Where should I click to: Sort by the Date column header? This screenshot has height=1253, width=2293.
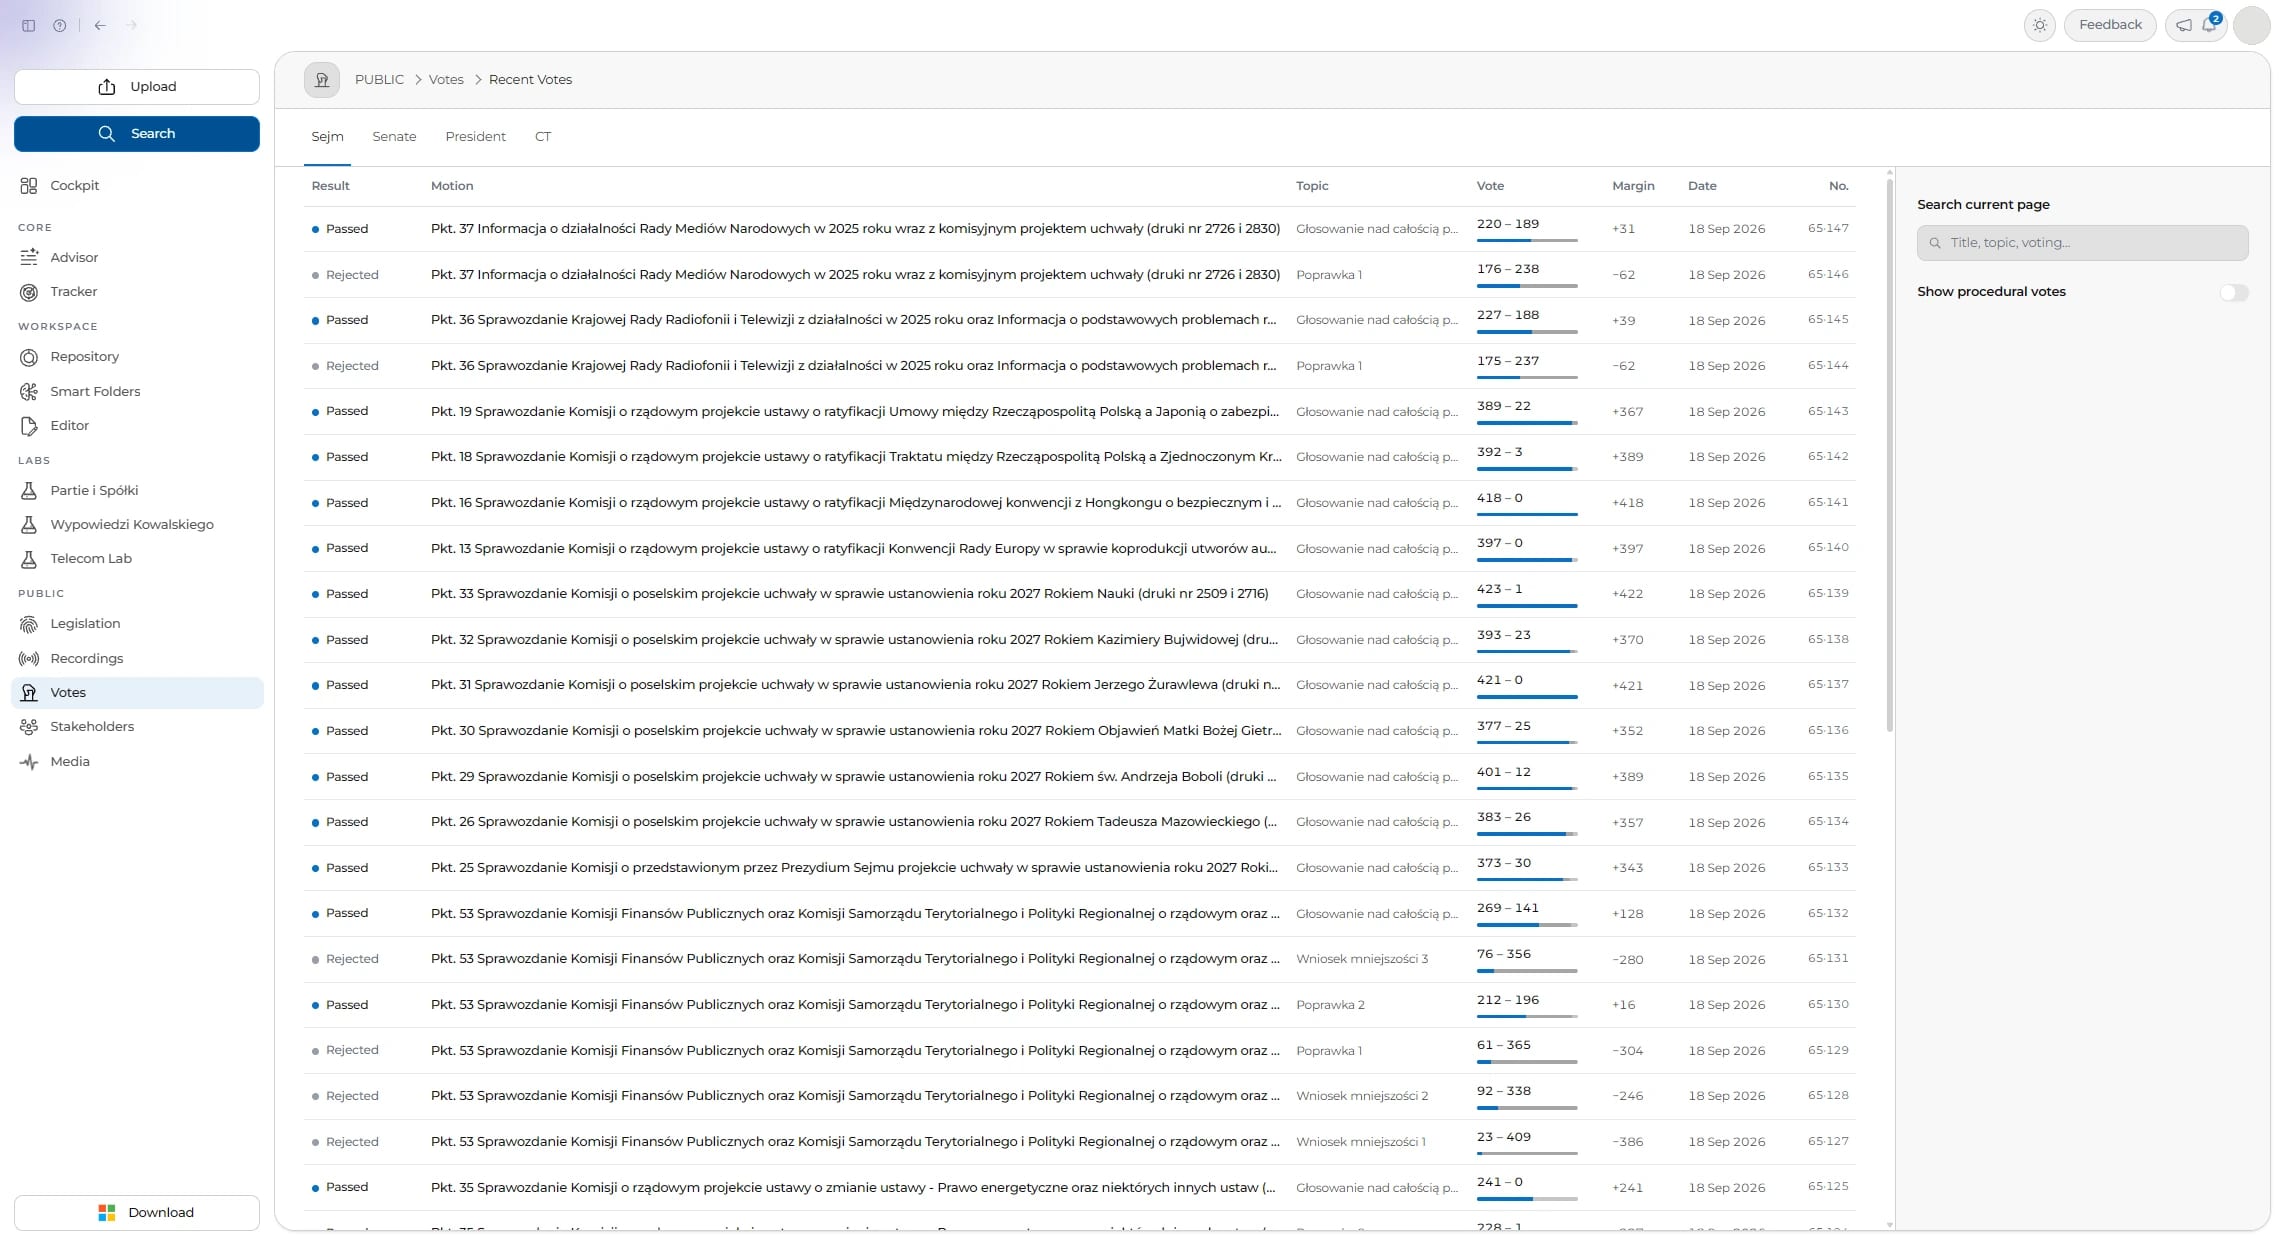click(x=1702, y=186)
